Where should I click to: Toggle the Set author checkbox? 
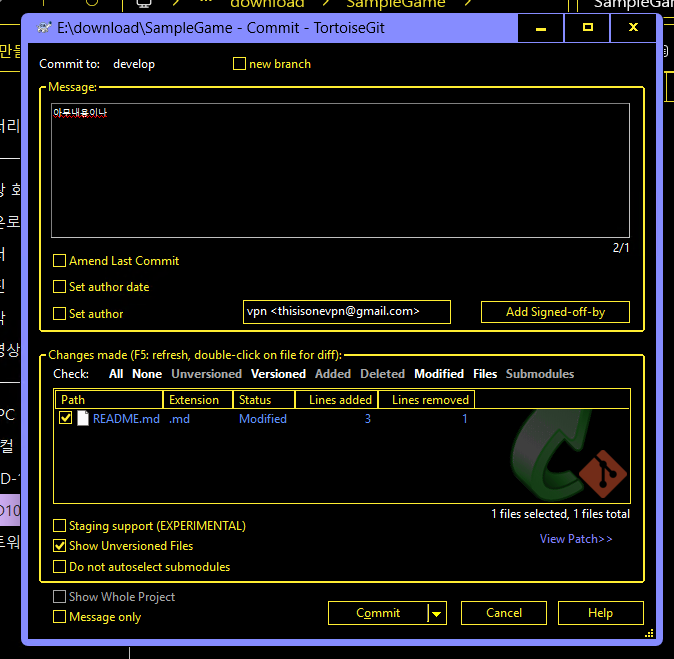coord(59,313)
